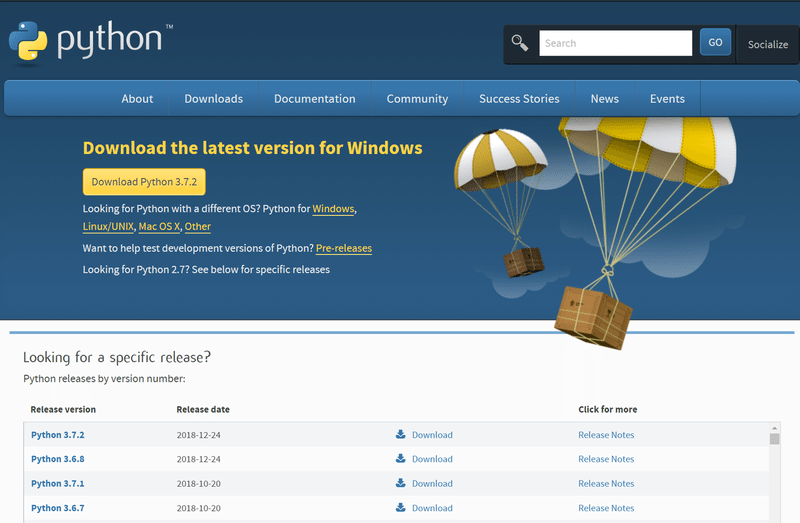
Task: Follow the Linux/UNIX link
Action: (x=108, y=227)
